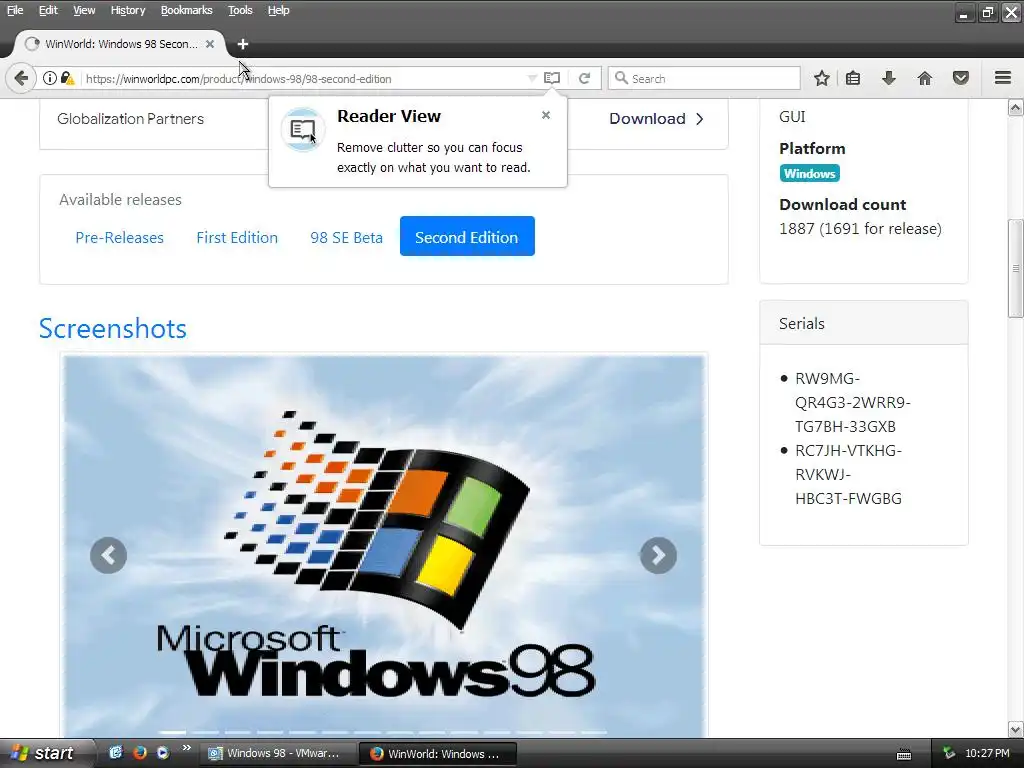Click the first carousel indicator bar
Image resolution: width=1024 pixels, height=768 pixels.
pos(173,732)
